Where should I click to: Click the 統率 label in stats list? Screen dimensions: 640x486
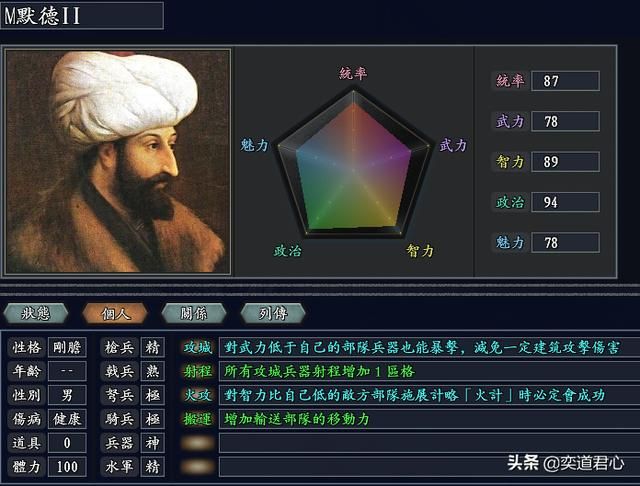[510, 81]
